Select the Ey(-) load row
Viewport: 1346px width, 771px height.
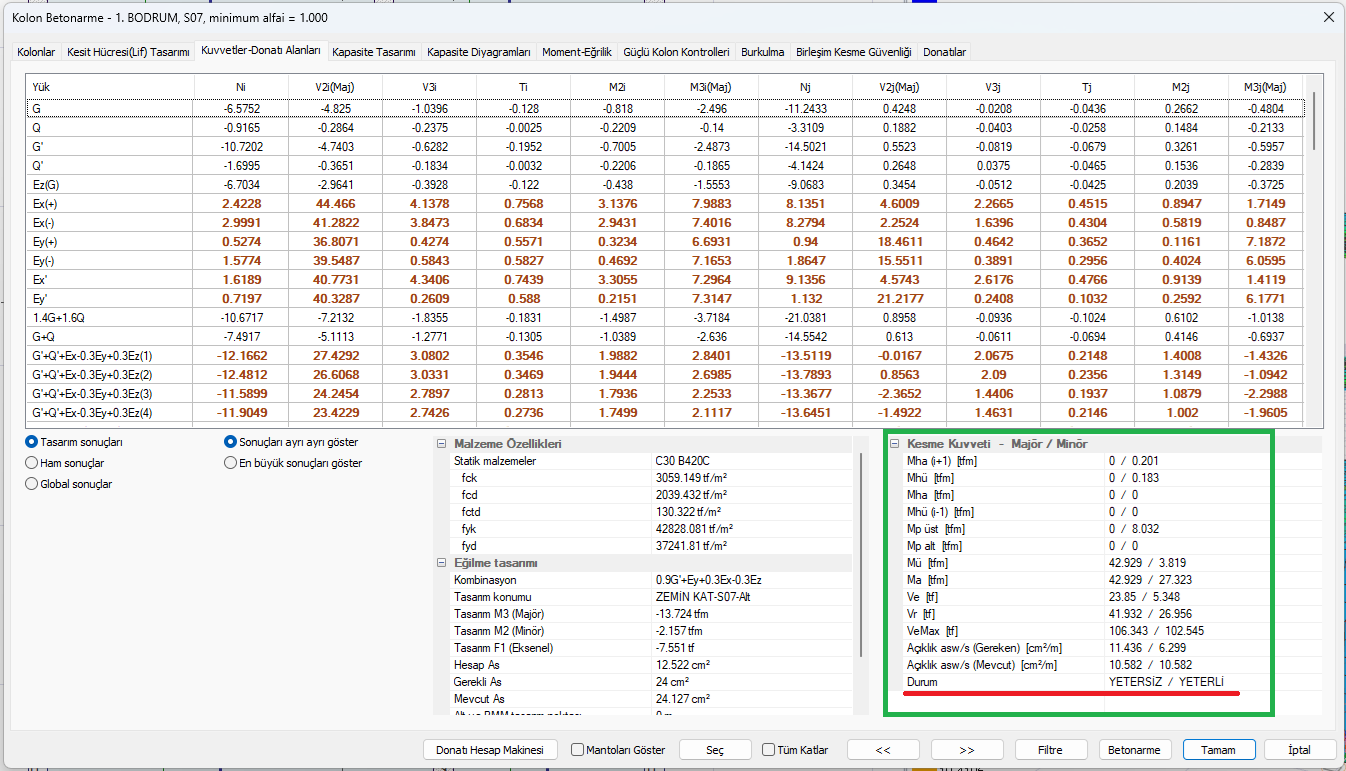pos(666,260)
